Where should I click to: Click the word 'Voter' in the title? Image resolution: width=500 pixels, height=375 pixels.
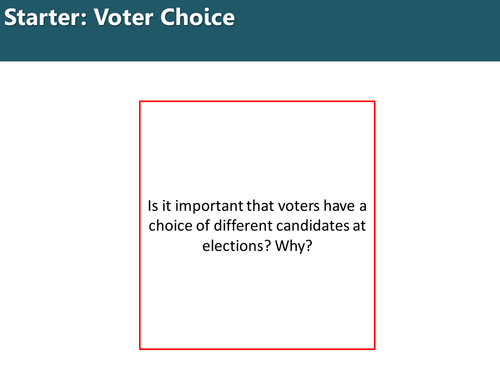[x=124, y=17]
